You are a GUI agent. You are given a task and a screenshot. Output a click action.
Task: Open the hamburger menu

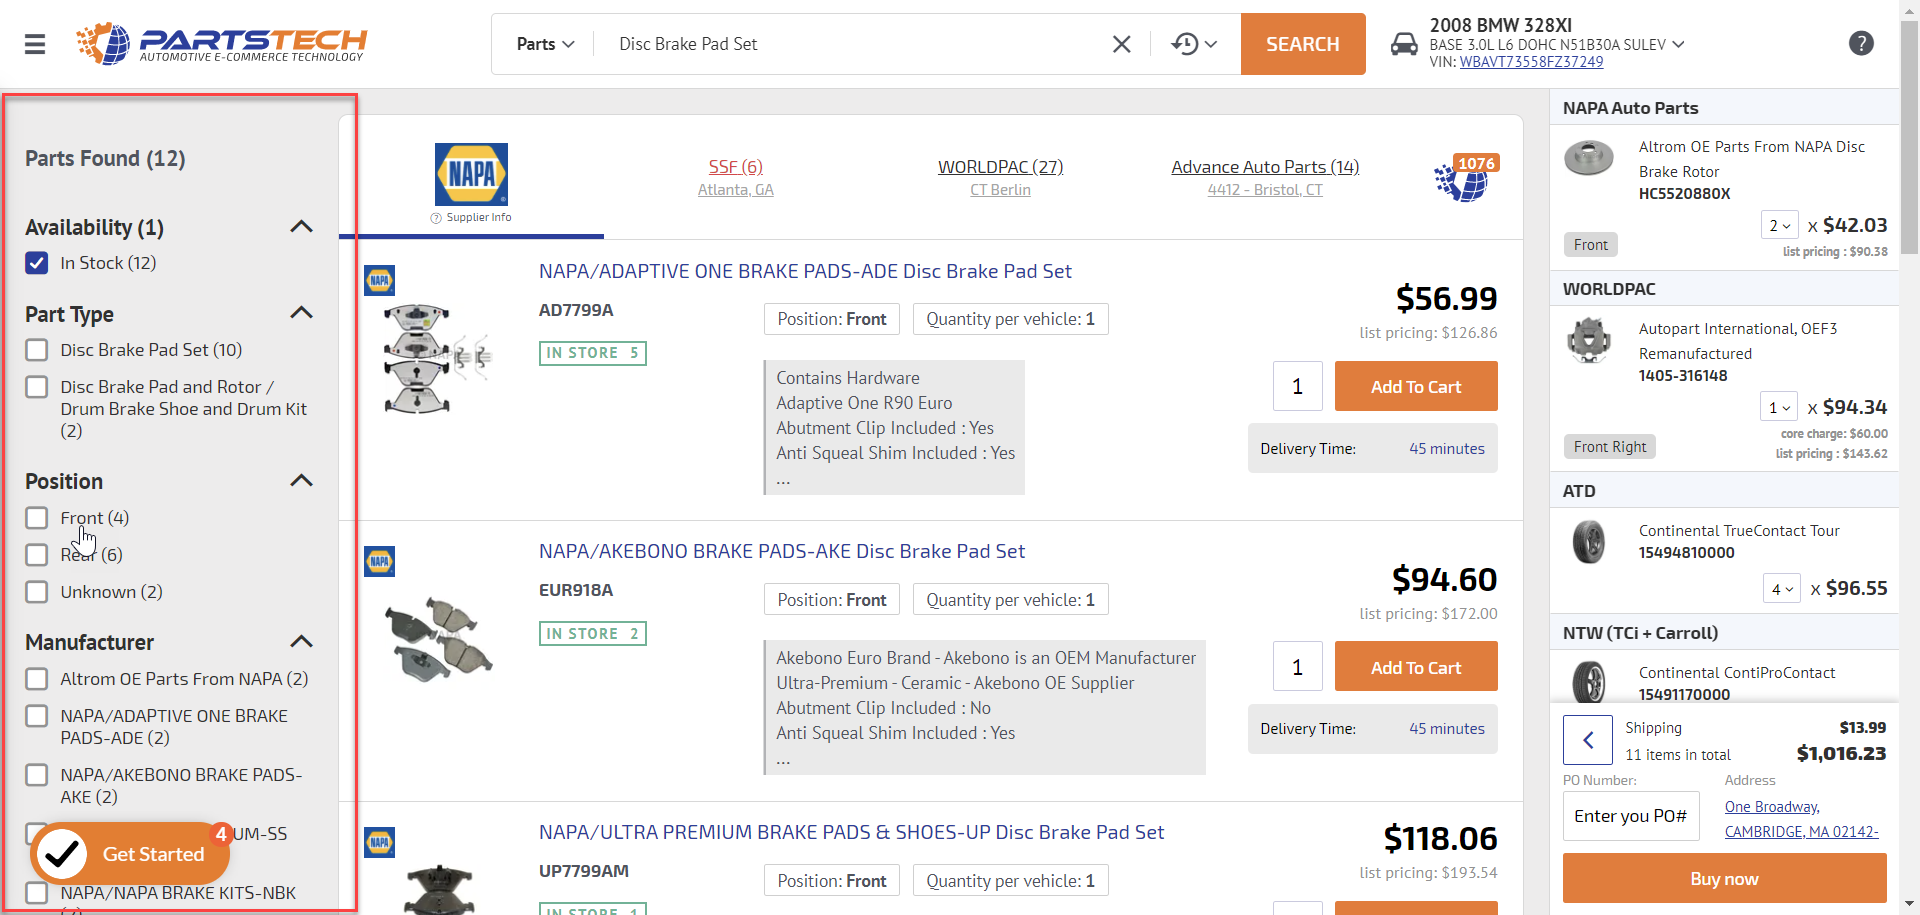(35, 44)
